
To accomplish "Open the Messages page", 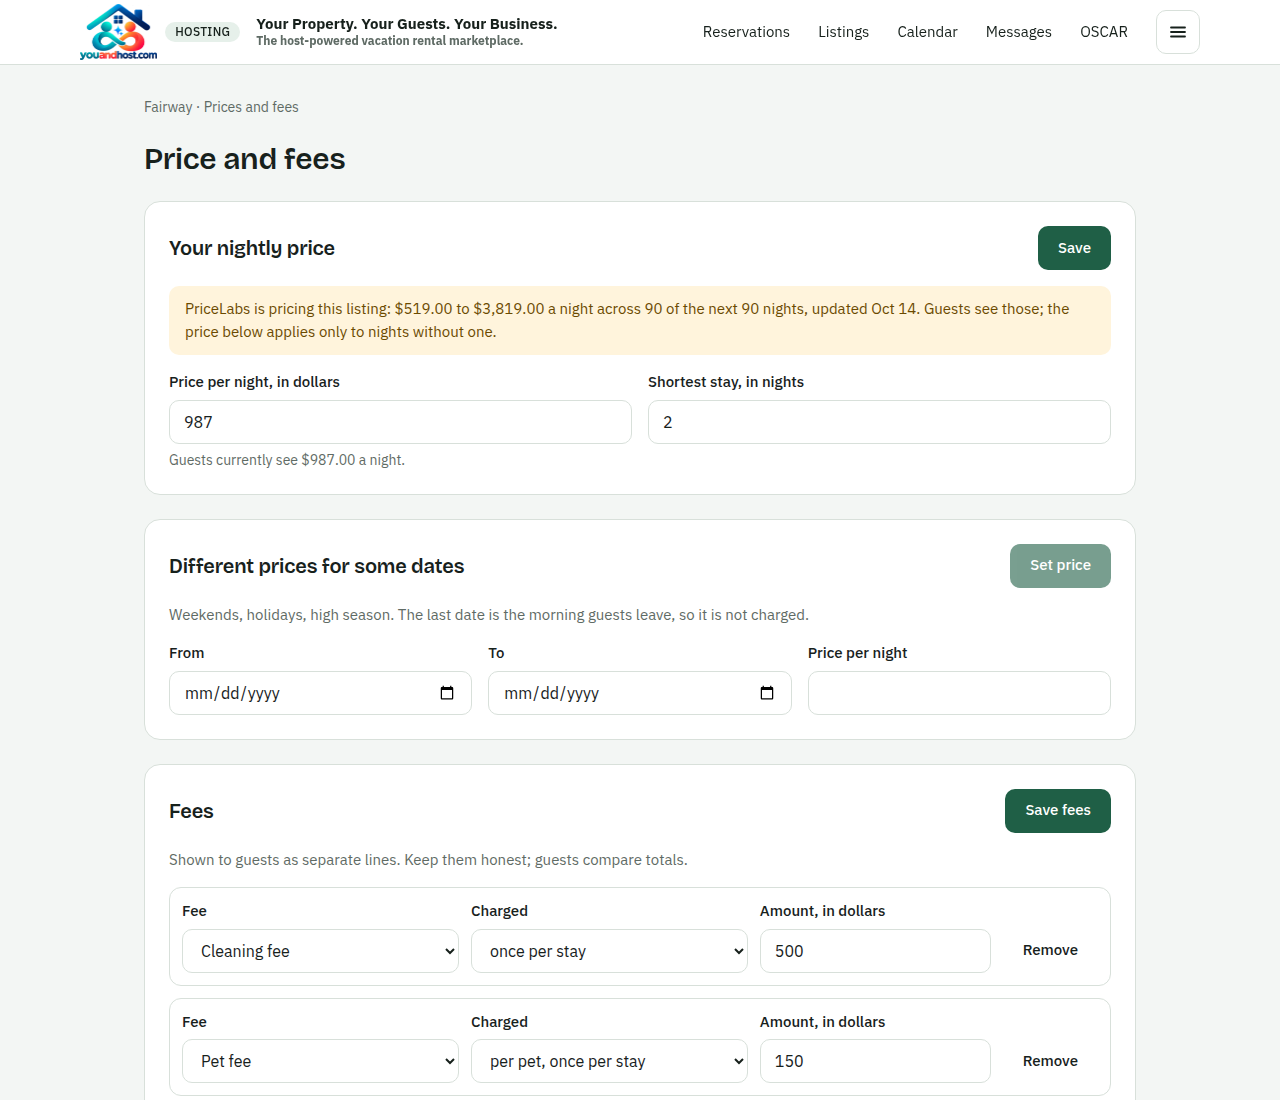I will tap(1018, 32).
